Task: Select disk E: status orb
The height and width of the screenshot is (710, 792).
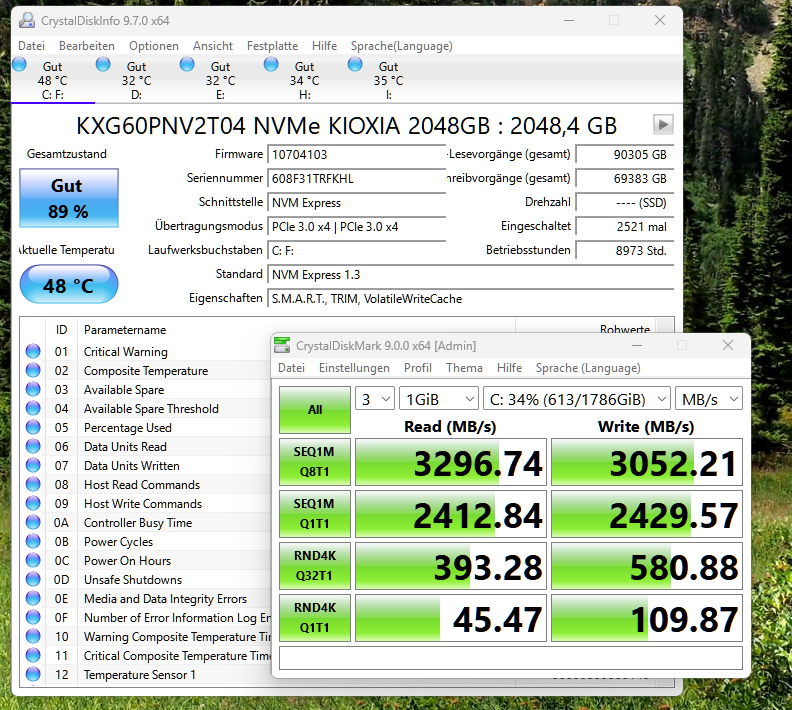Action: (187, 64)
